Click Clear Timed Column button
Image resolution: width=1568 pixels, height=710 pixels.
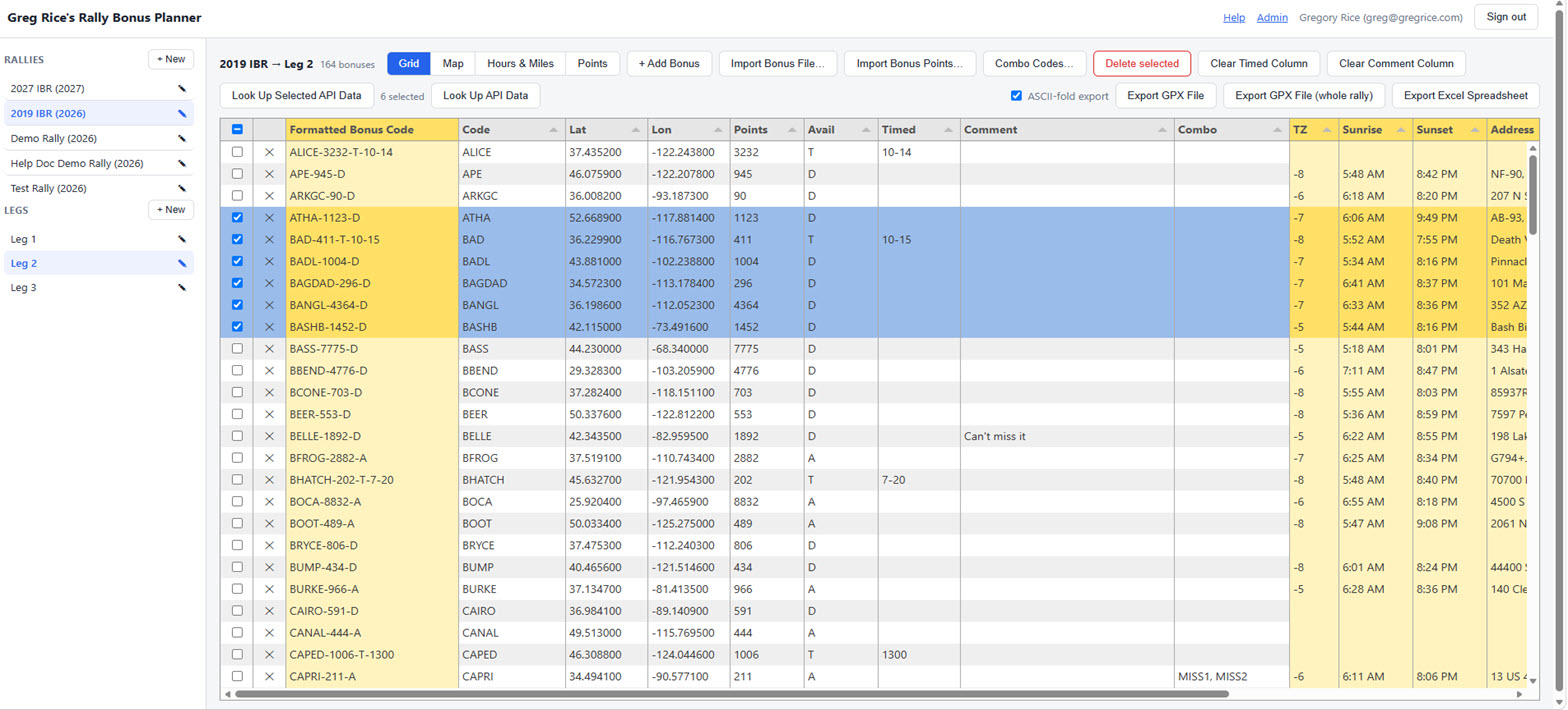(x=1259, y=63)
